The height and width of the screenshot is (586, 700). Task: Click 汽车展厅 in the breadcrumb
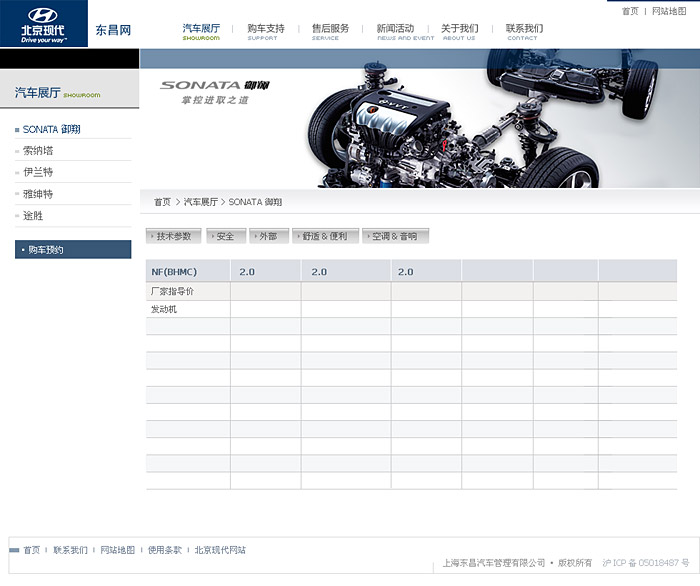pos(200,202)
